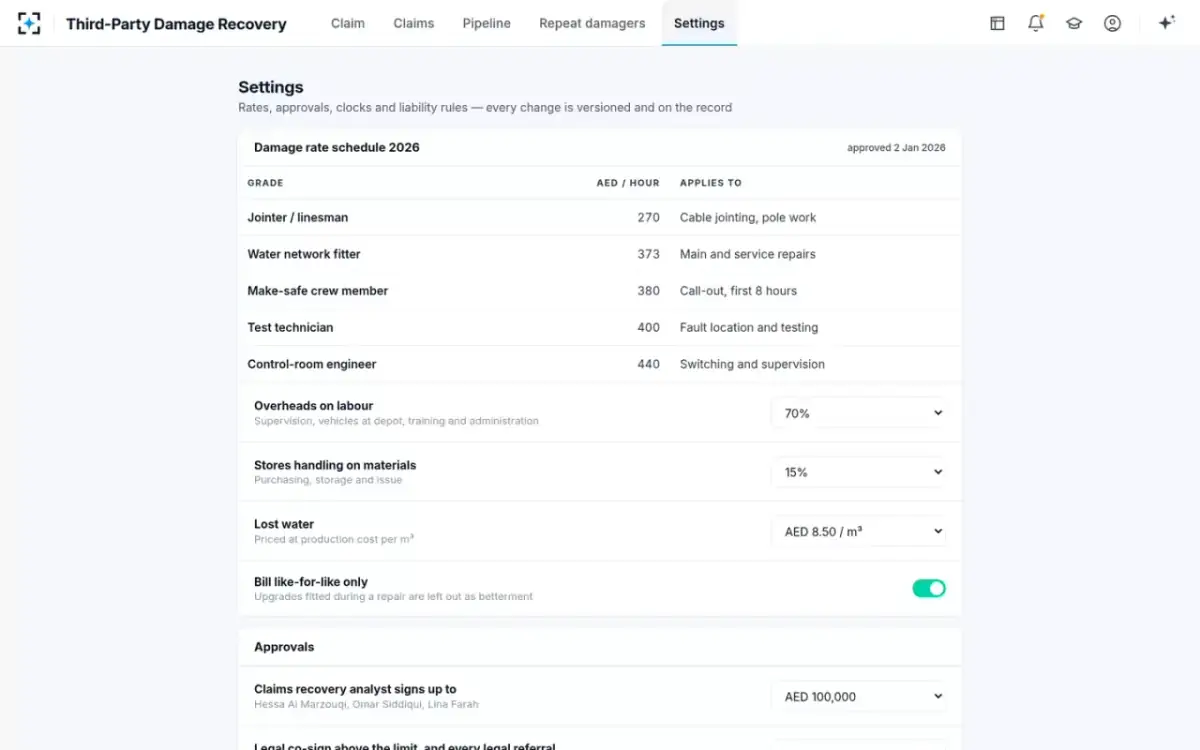
Task: Change the Lost water price dropdown
Action: 858,531
